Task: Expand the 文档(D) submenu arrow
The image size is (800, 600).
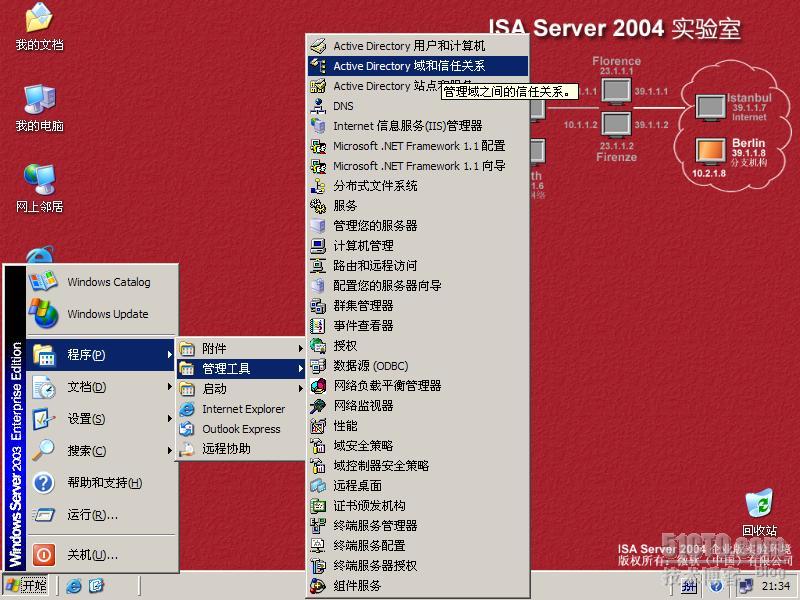Action: 170,387
